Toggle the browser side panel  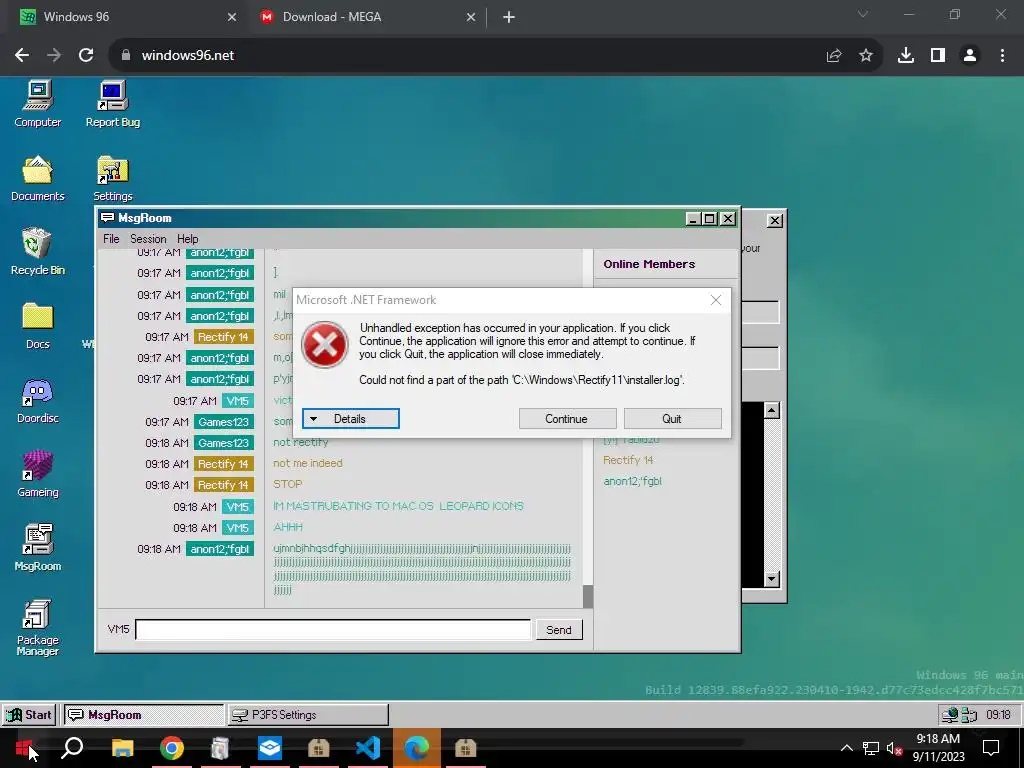click(x=938, y=56)
